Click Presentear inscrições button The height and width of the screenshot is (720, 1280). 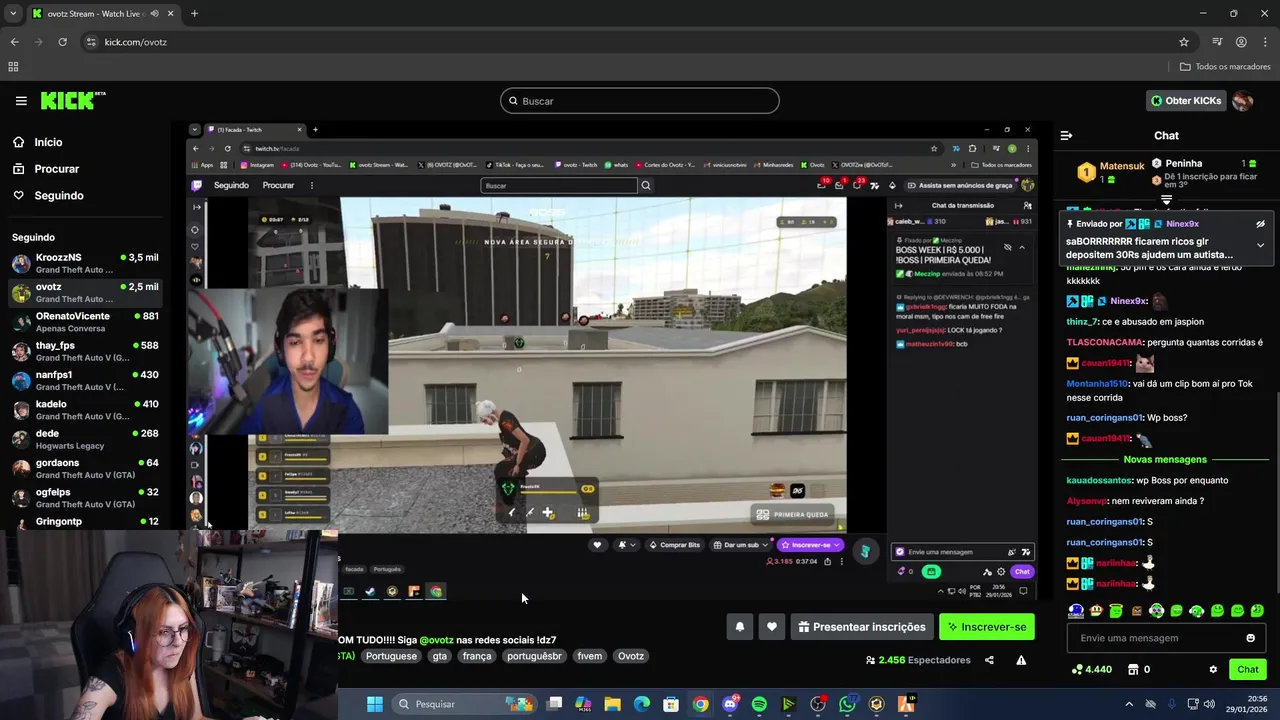pyautogui.click(x=861, y=627)
